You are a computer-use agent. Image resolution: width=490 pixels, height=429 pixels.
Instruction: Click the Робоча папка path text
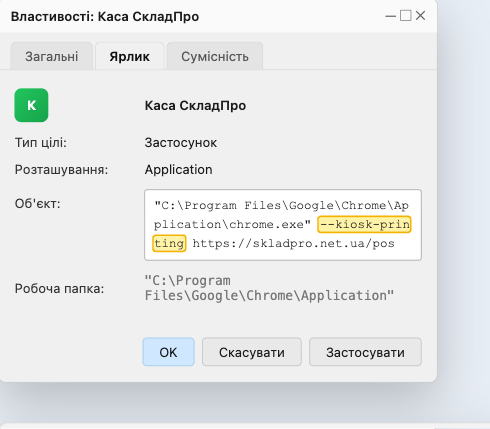point(269,288)
